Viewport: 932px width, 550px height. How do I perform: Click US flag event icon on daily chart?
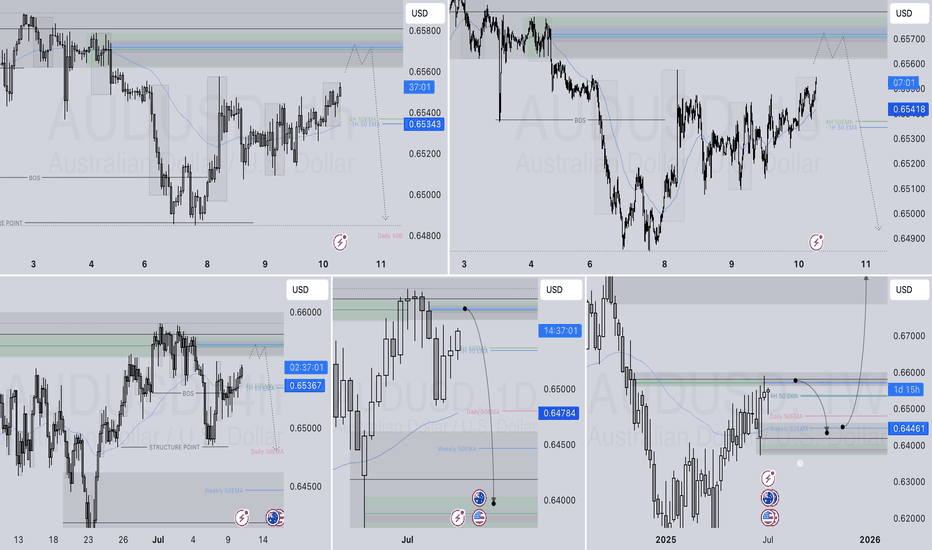(479, 518)
